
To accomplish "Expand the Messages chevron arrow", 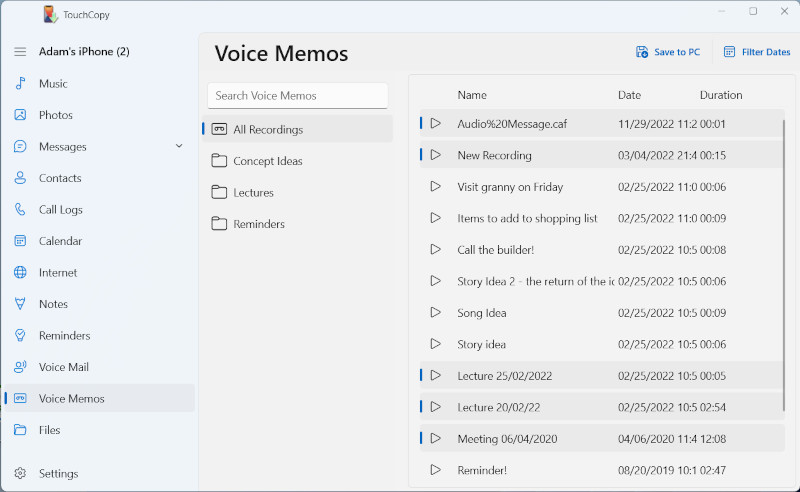I will 179,147.
